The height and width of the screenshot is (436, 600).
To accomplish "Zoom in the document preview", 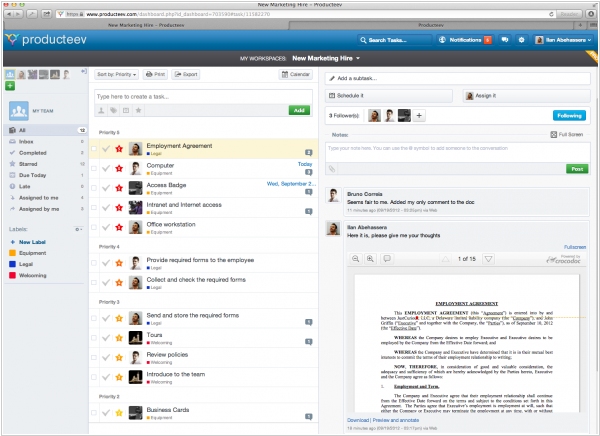I will tap(370, 259).
